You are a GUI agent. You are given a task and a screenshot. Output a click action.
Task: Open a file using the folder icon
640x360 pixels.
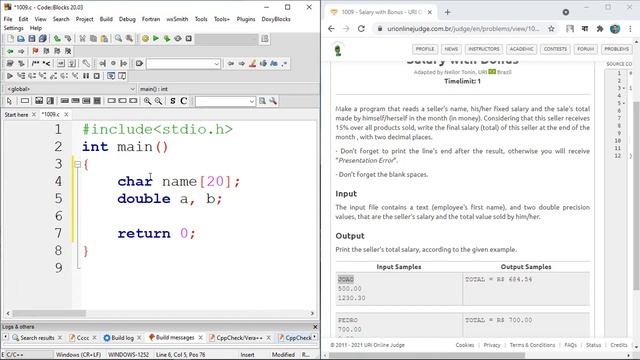pos(21,38)
